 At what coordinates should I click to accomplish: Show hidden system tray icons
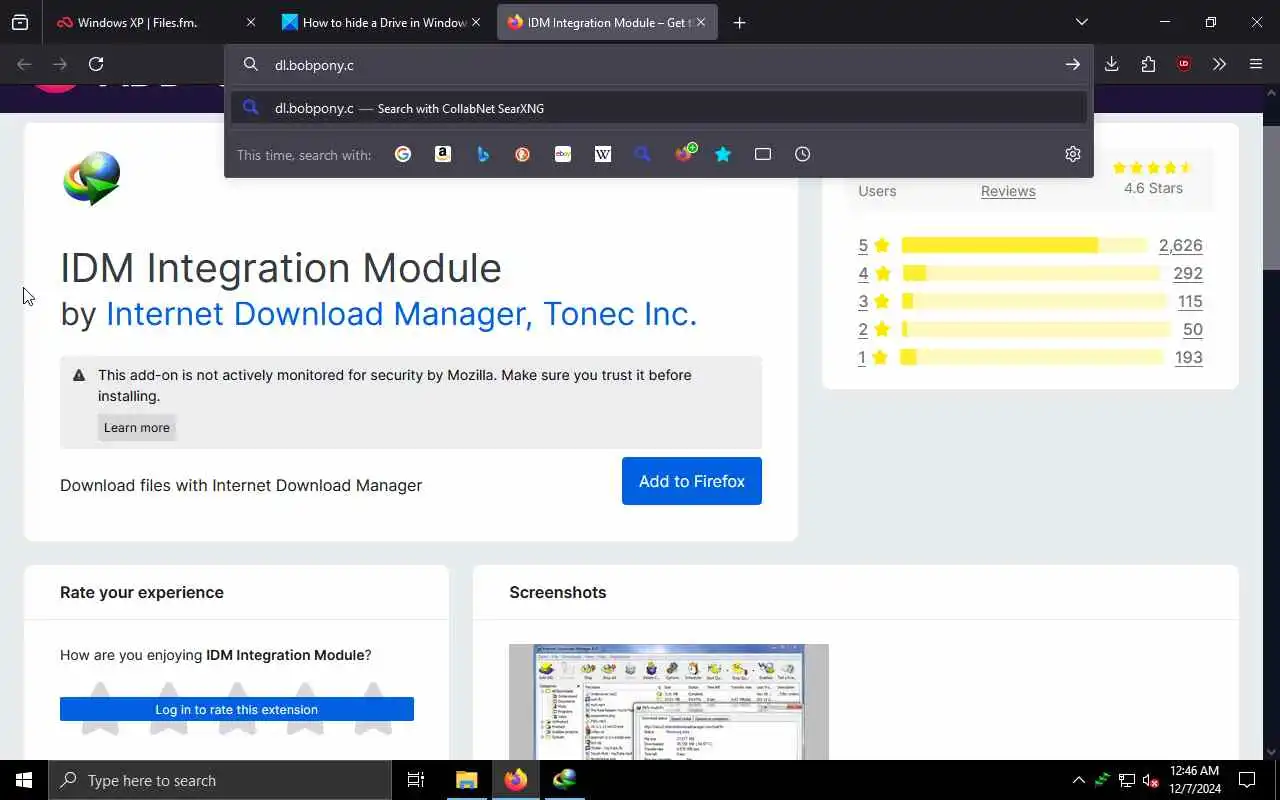(1078, 780)
